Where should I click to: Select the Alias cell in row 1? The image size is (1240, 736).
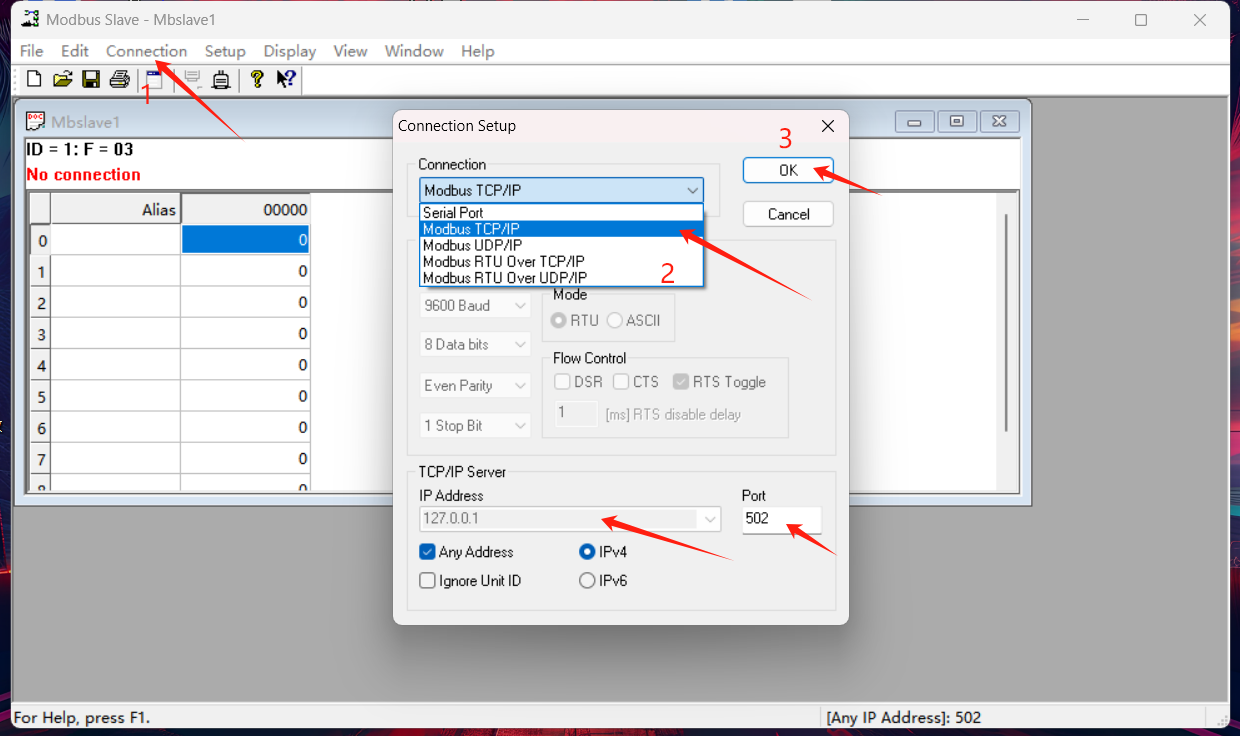(x=116, y=271)
